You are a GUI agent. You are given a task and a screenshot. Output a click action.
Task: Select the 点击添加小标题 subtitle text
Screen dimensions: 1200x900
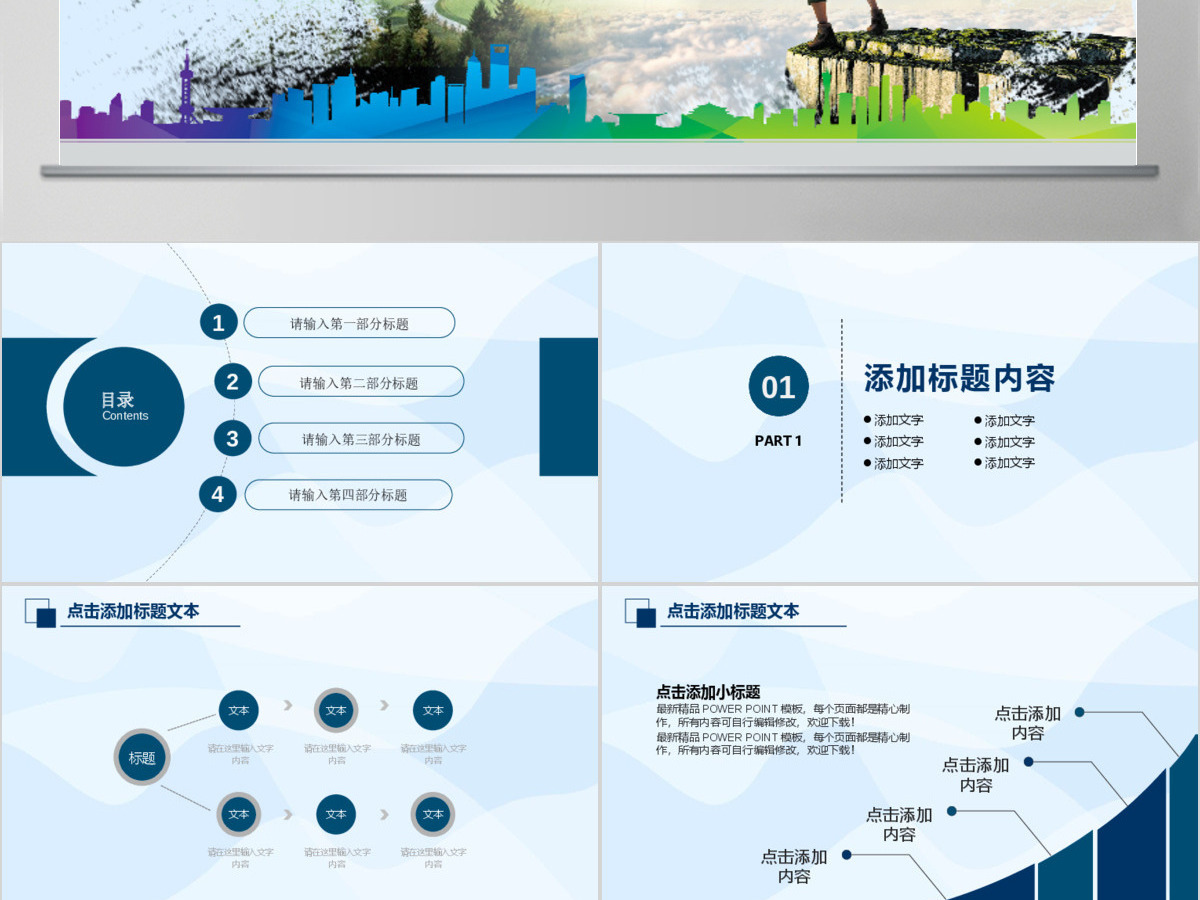click(x=708, y=692)
